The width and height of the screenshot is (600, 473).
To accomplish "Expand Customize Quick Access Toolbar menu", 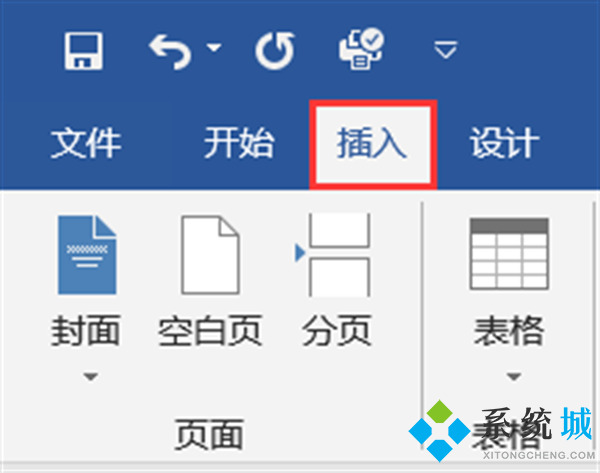I will tap(445, 50).
